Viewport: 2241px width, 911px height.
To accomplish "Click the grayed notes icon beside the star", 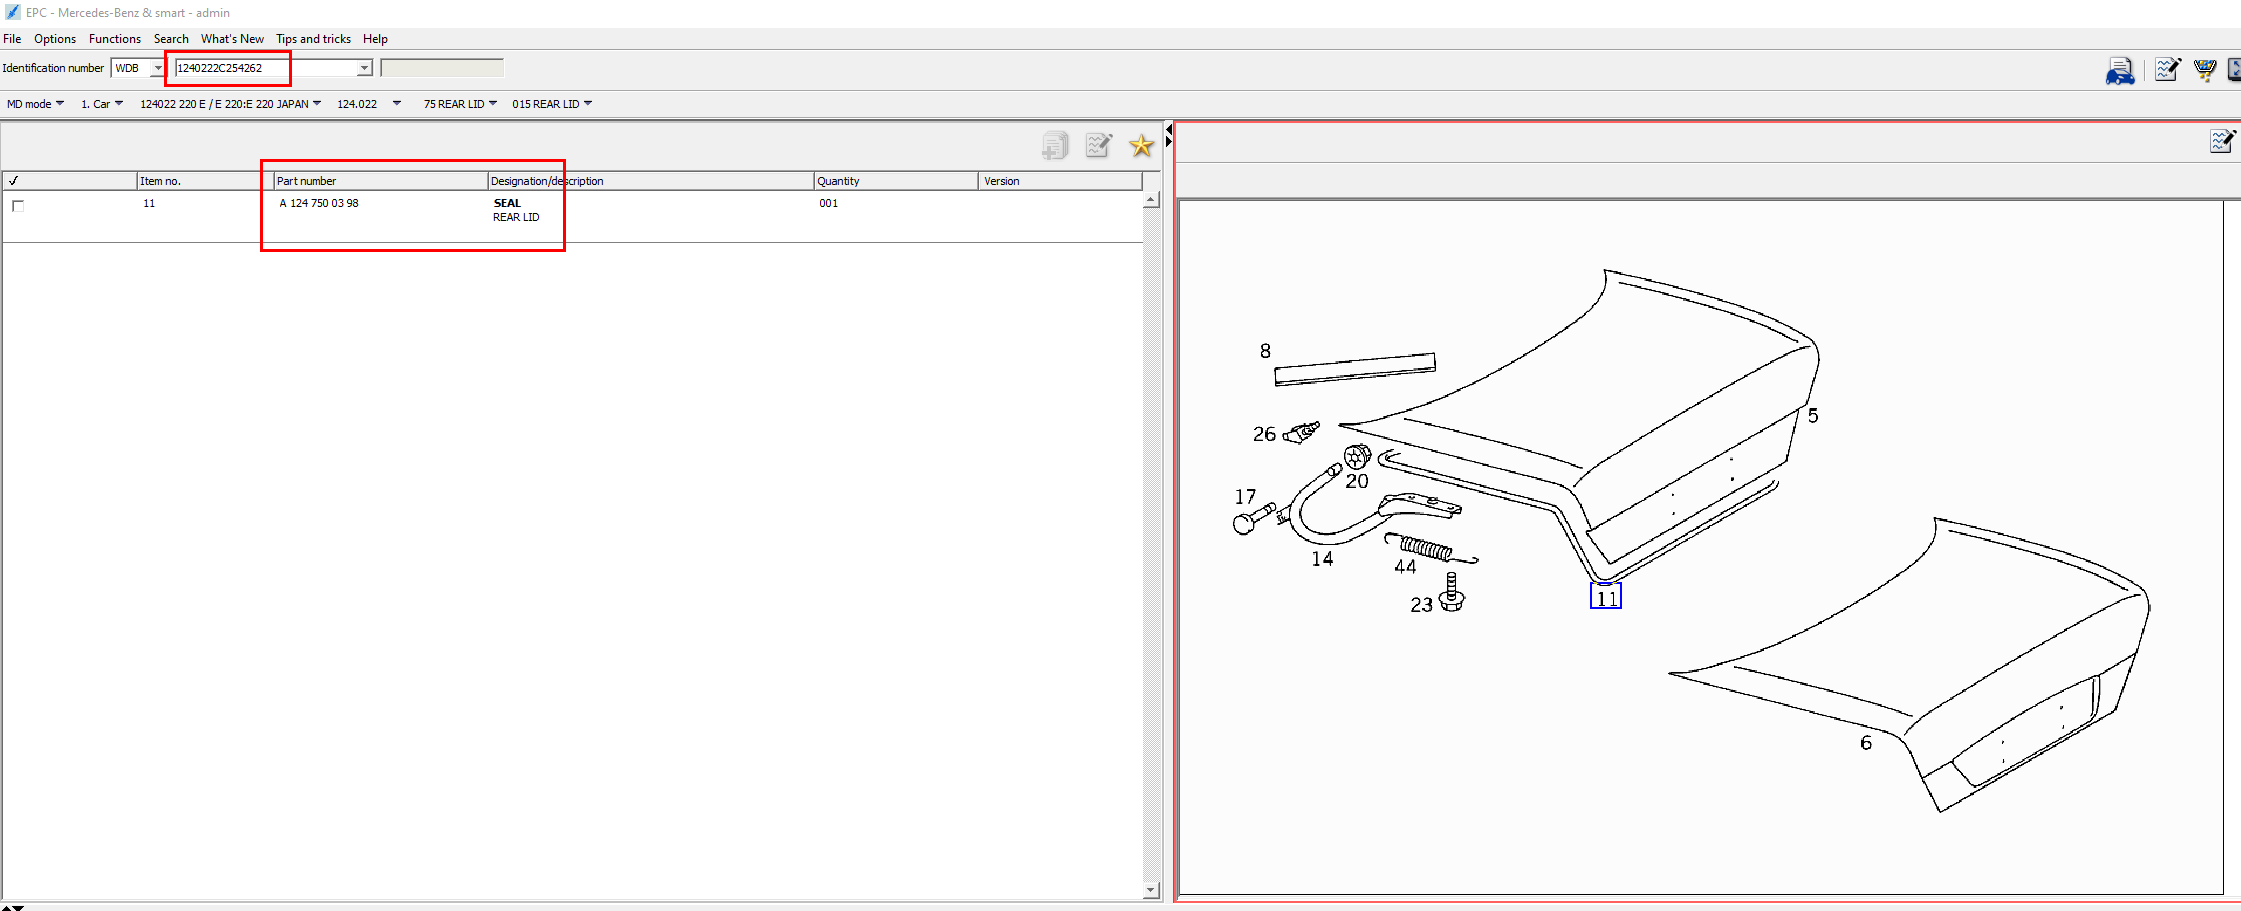I will coord(1098,146).
